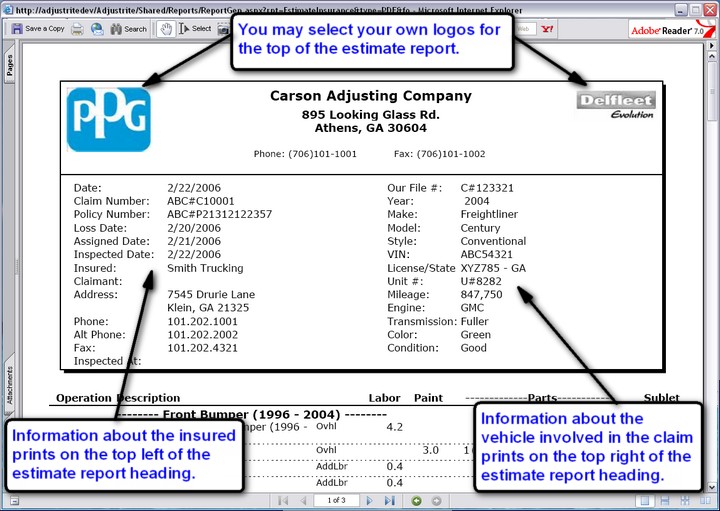Click the color value 'Green'
This screenshot has height=511, width=720.
pyautogui.click(x=476, y=335)
